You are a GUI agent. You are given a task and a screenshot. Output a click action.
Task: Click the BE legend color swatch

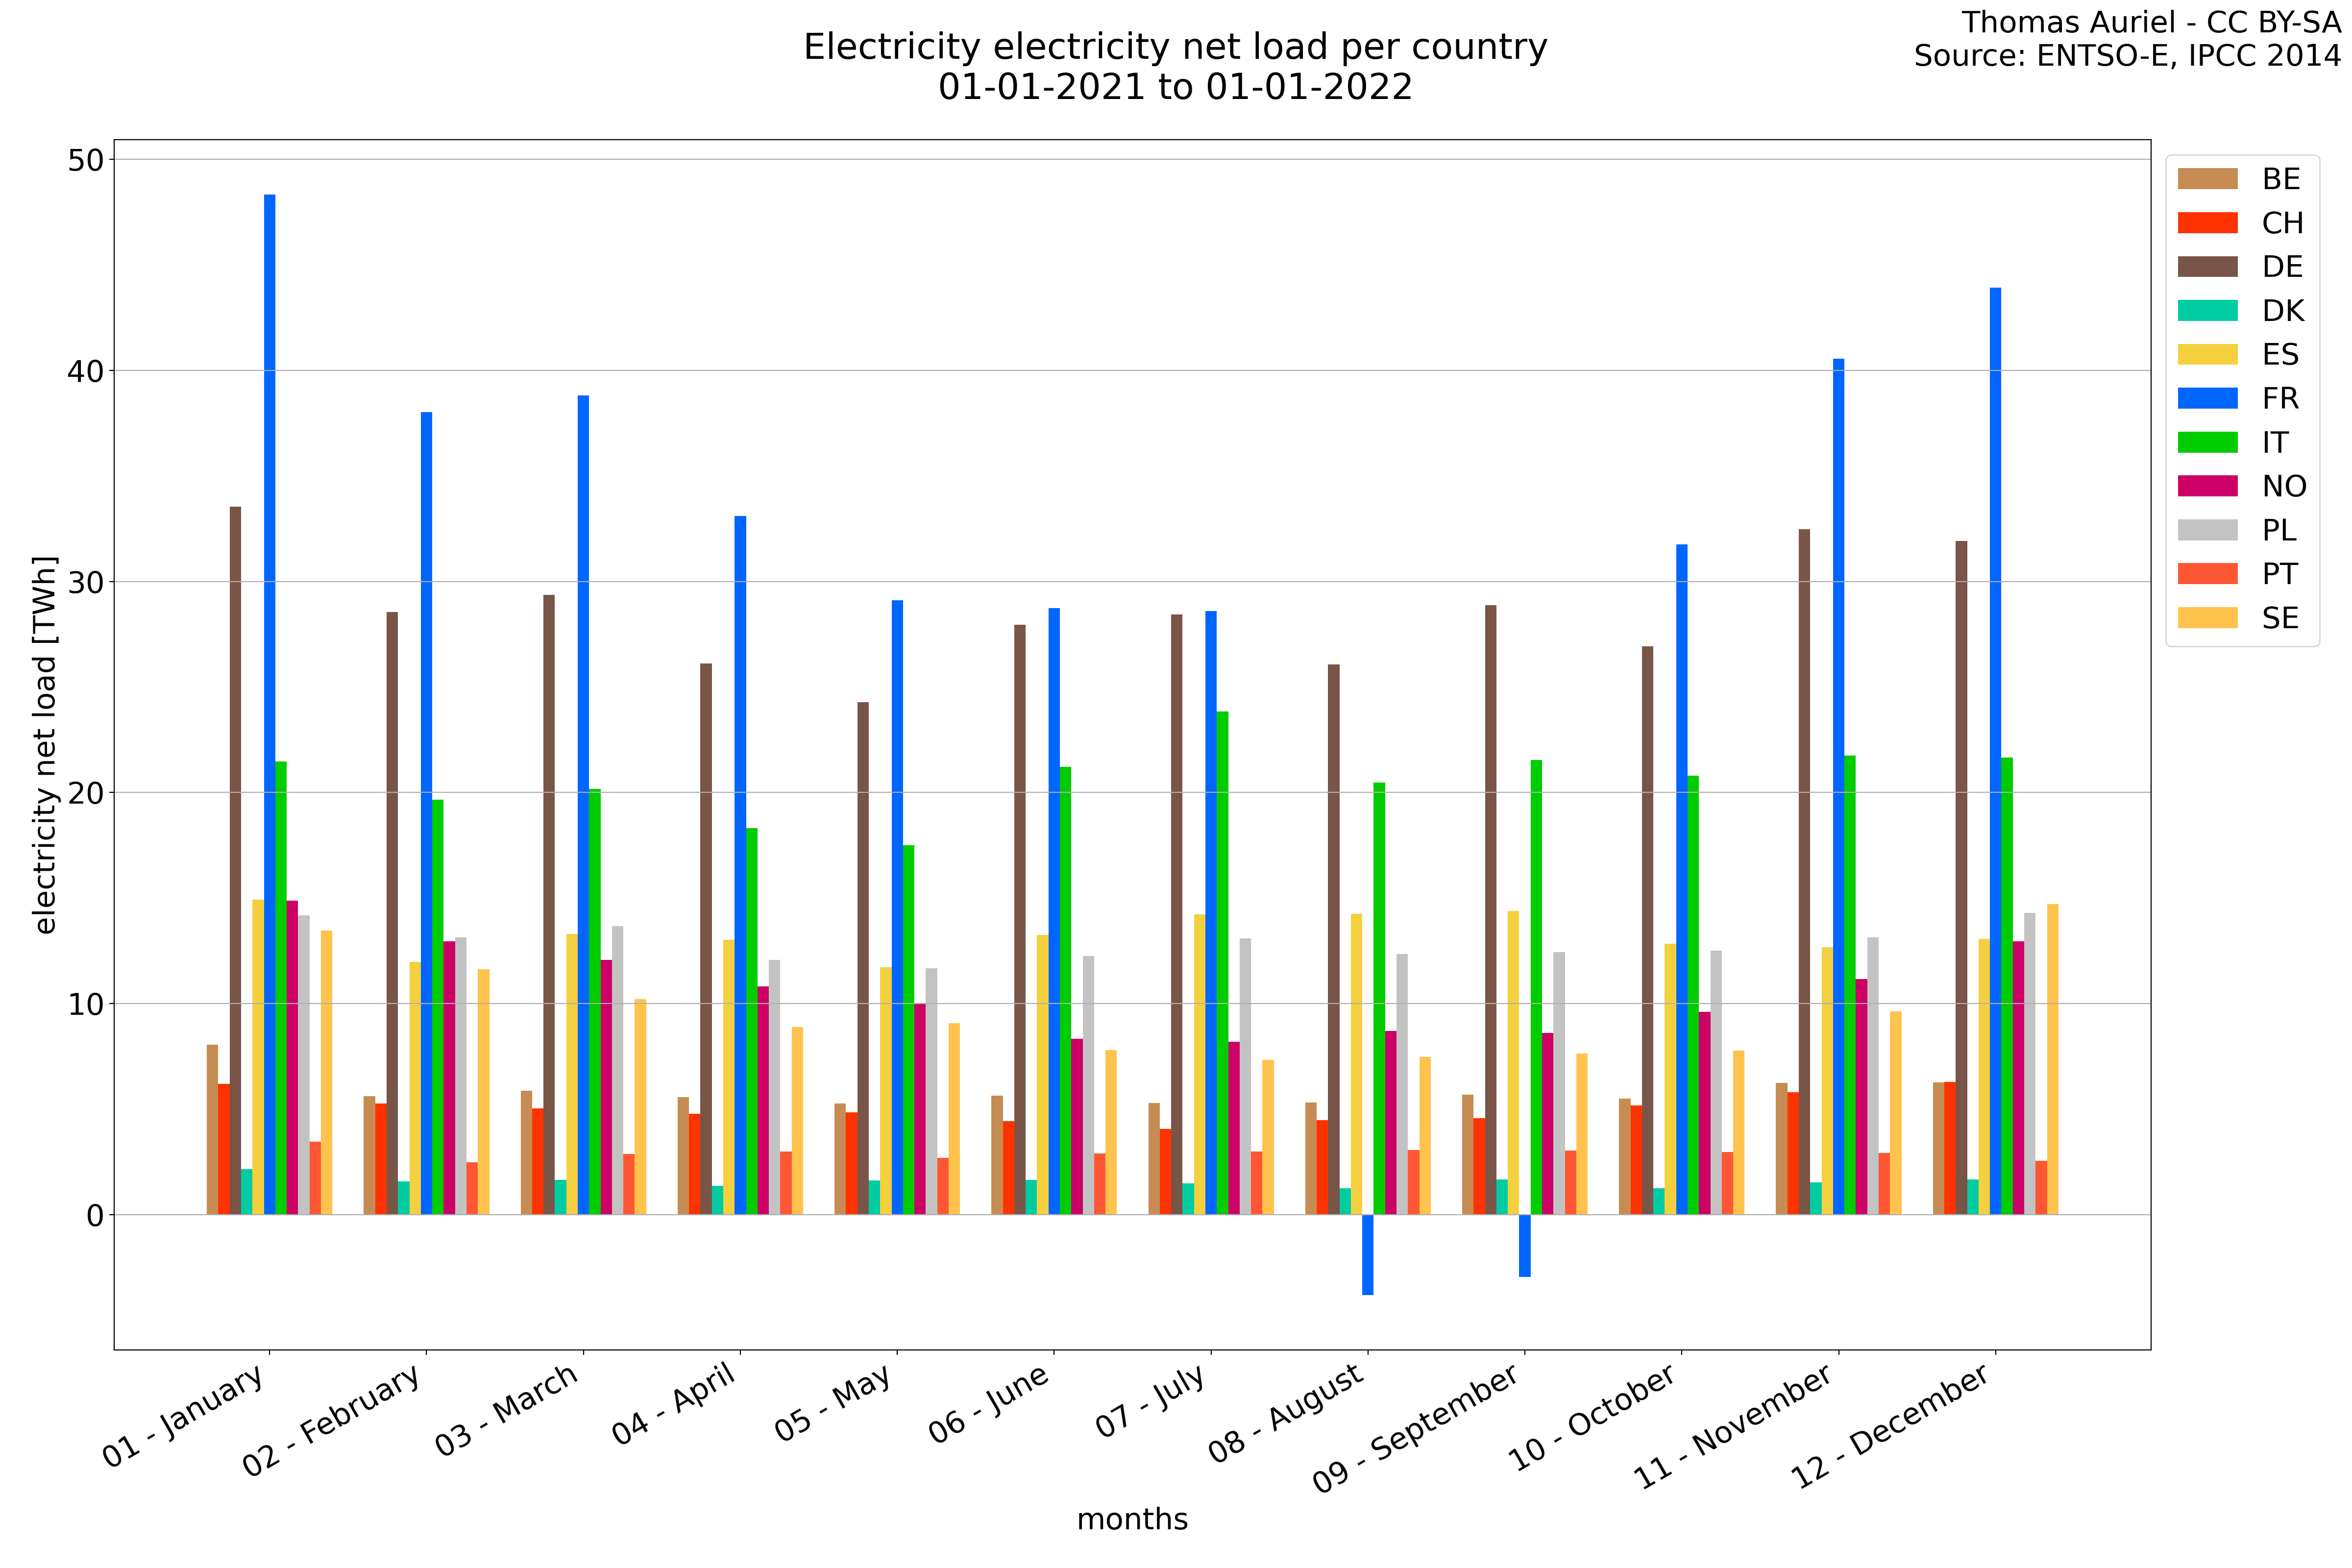point(2207,179)
